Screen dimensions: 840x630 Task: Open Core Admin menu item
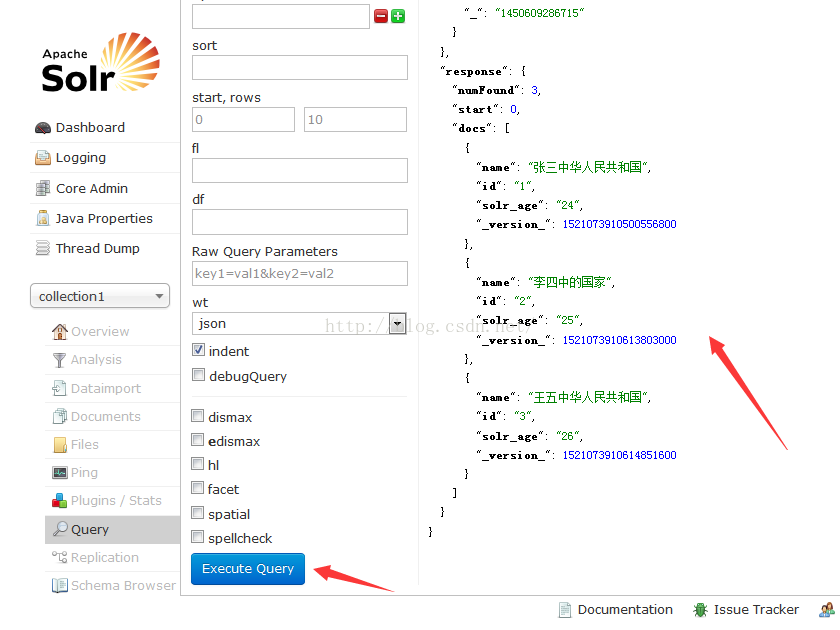92,189
